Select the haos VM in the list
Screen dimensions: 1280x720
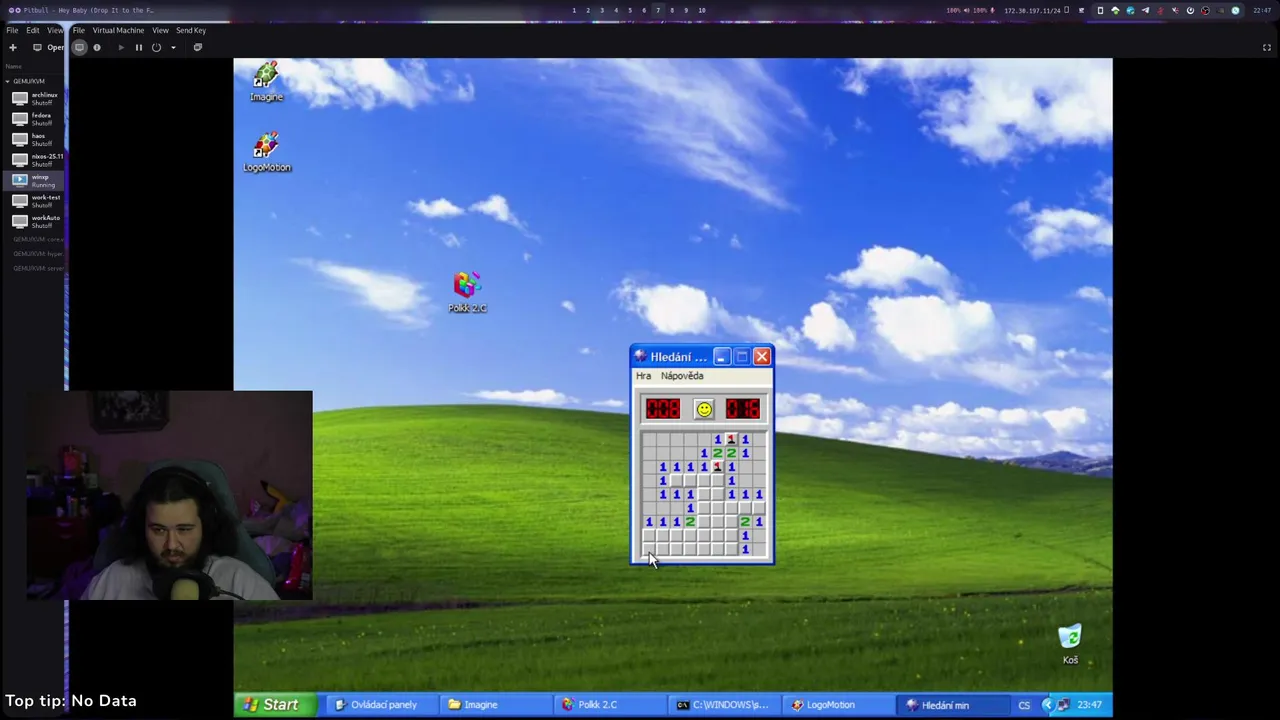(x=35, y=139)
